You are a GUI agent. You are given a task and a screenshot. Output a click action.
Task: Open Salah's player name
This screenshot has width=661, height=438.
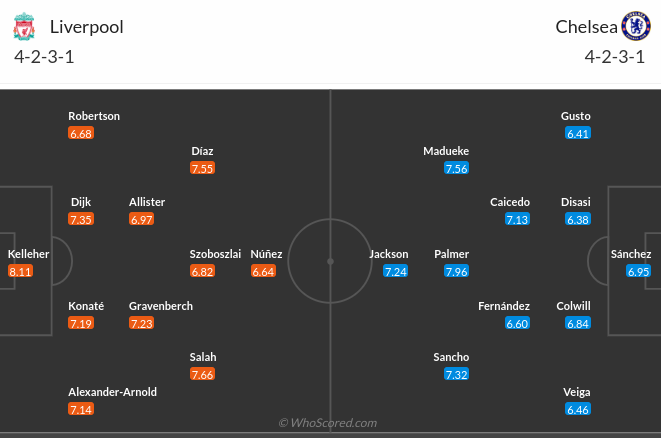tap(203, 357)
